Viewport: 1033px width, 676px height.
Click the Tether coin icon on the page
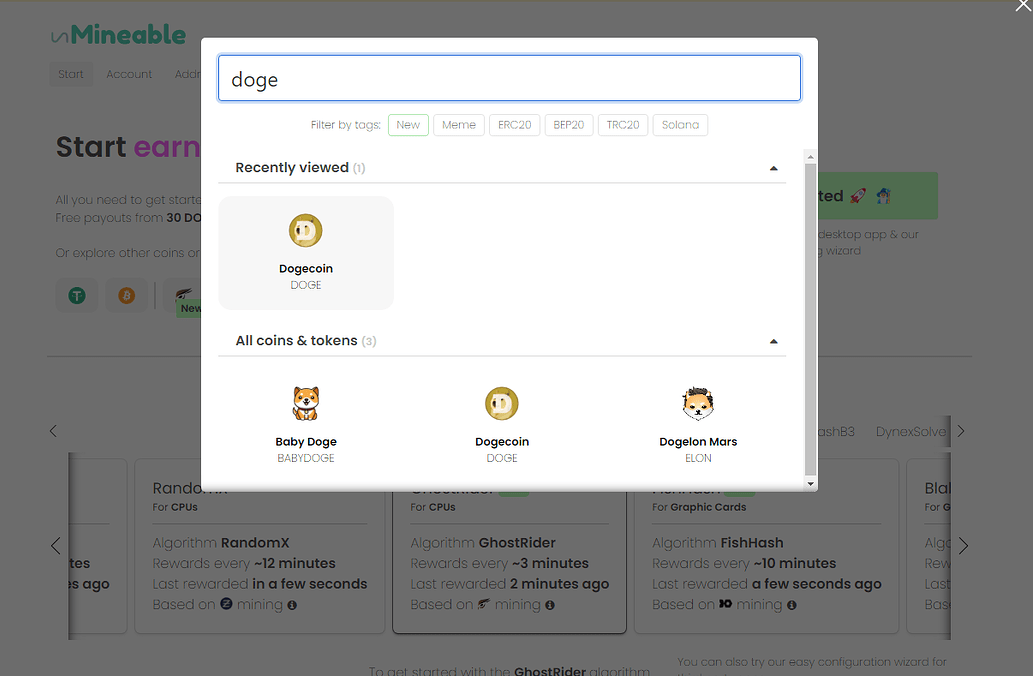(77, 296)
